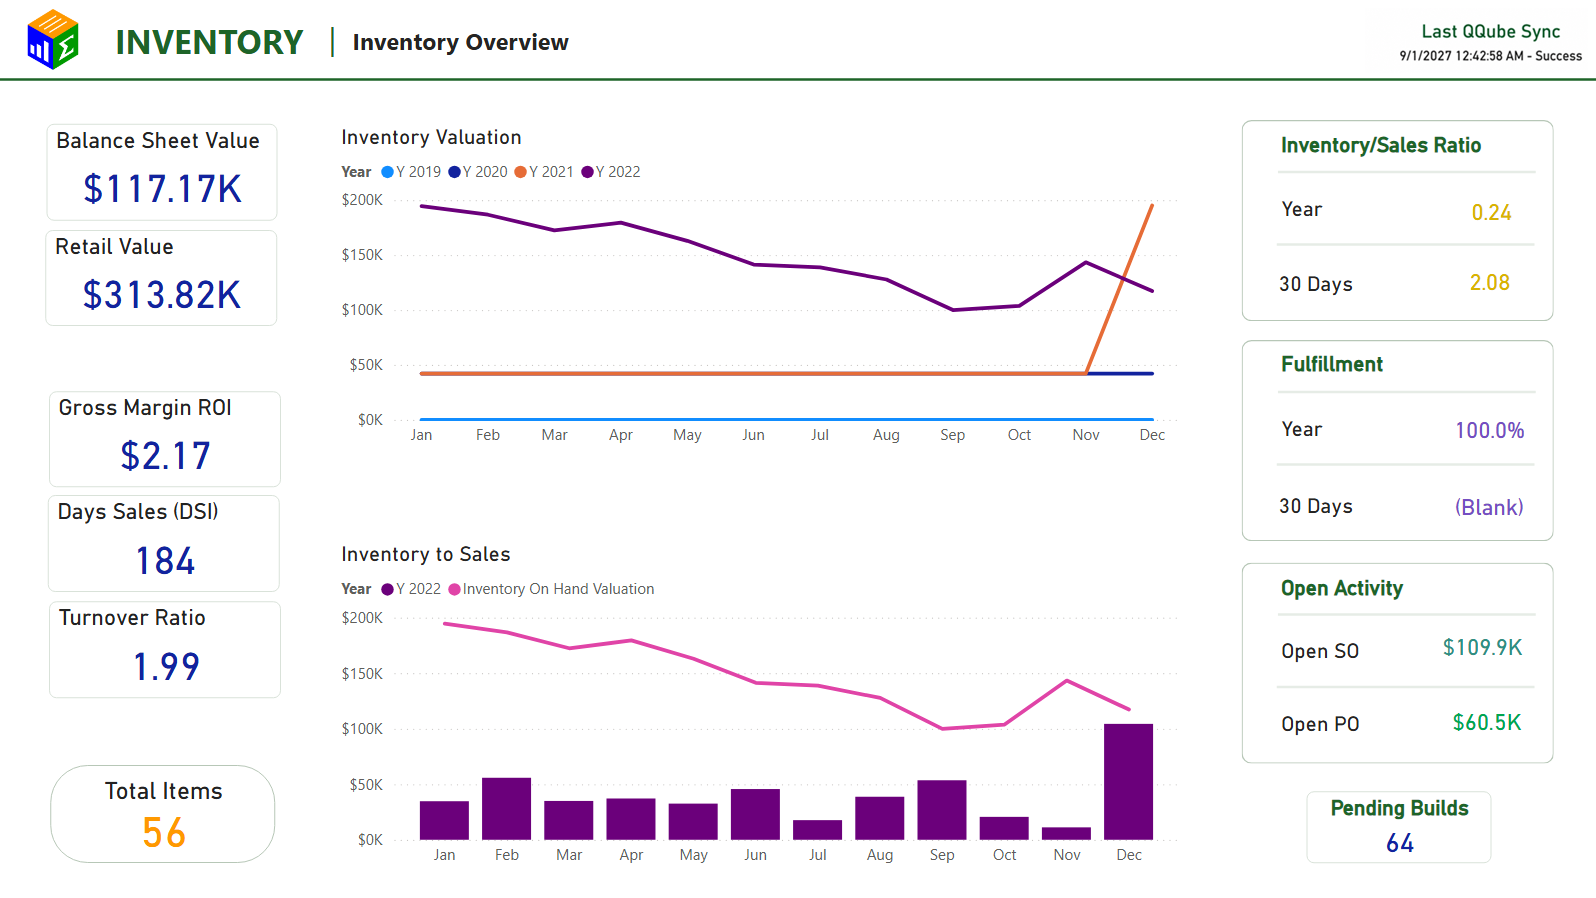Click the Sep bar in Inventory to Sales
1596x898 pixels.
pos(942,810)
